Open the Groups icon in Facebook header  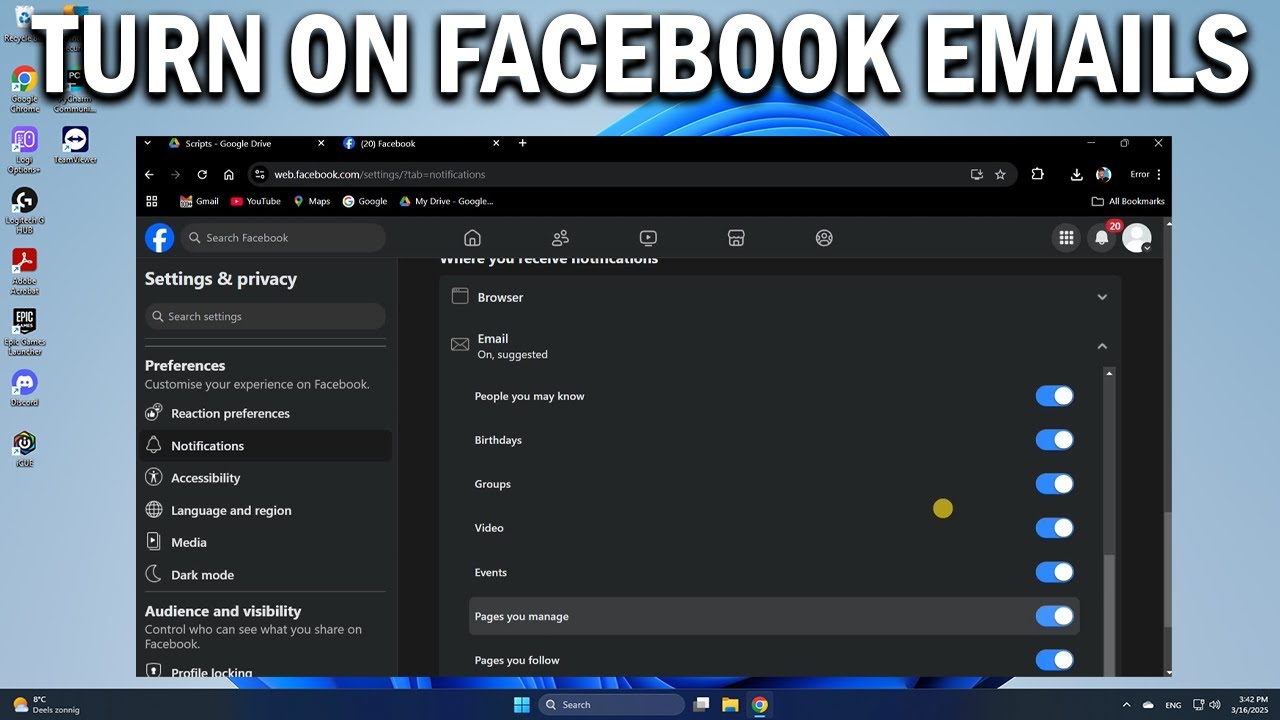pos(824,238)
